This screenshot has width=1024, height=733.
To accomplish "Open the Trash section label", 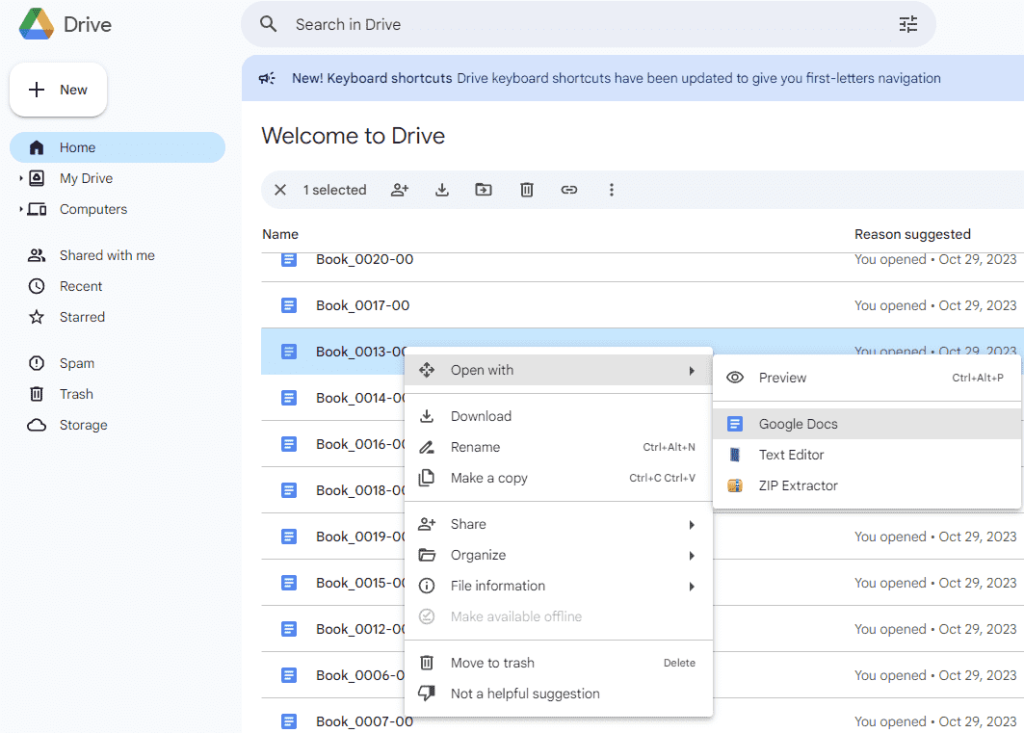I will (x=76, y=394).
